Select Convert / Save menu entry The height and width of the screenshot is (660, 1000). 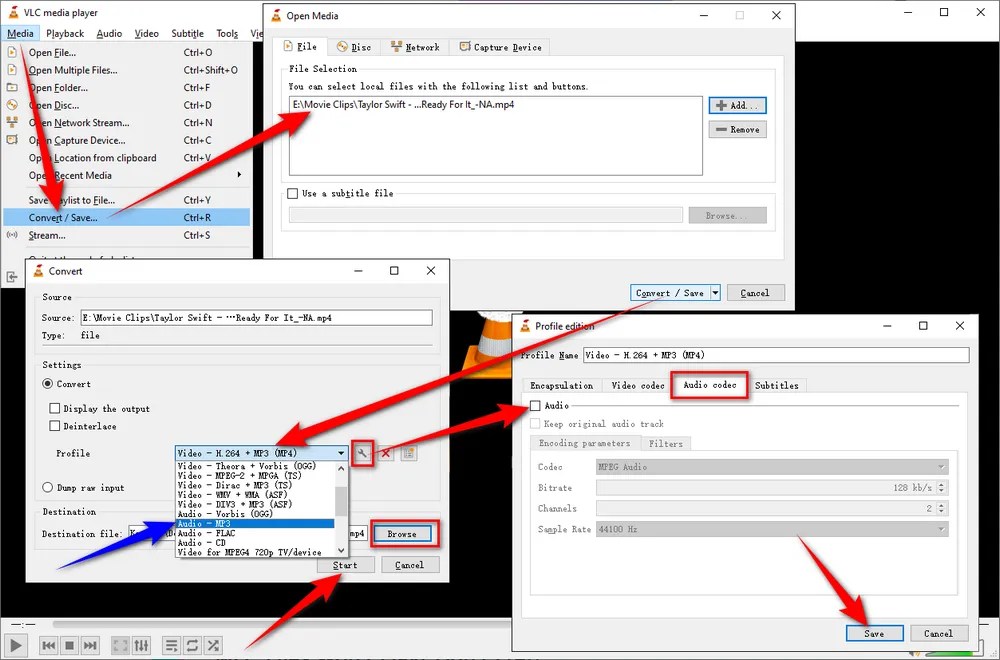coord(126,217)
